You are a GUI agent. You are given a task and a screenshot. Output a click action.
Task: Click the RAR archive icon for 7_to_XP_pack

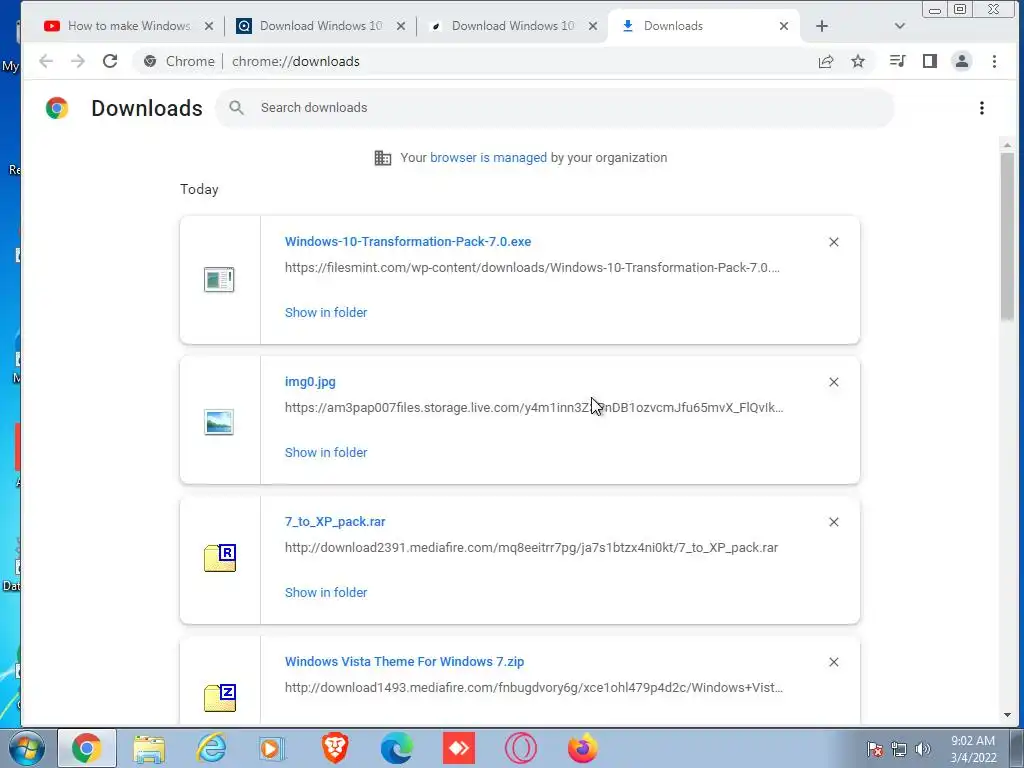tap(220, 558)
